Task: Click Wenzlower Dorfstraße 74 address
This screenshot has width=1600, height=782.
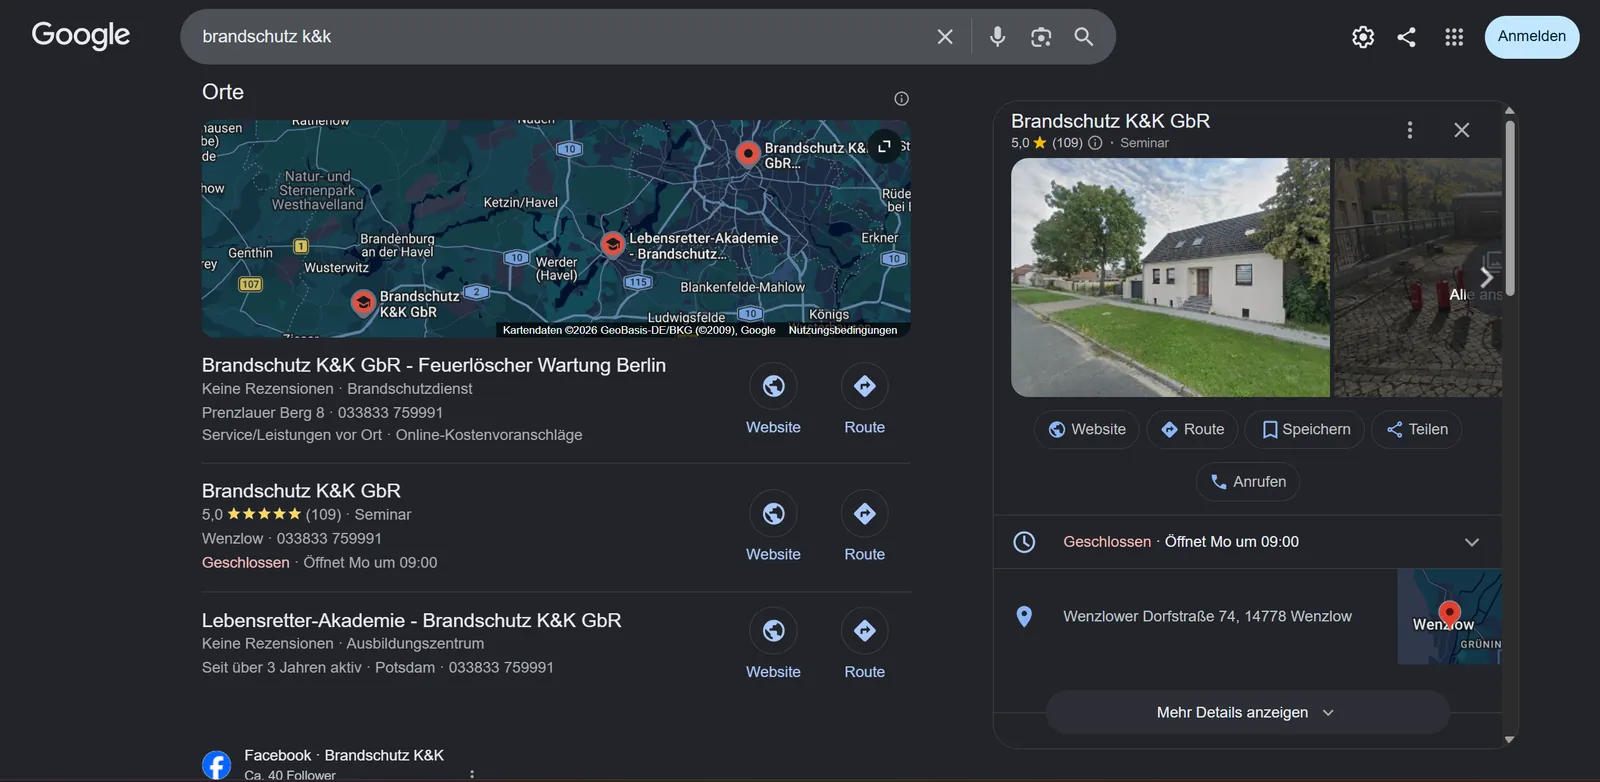Action: 1207,616
